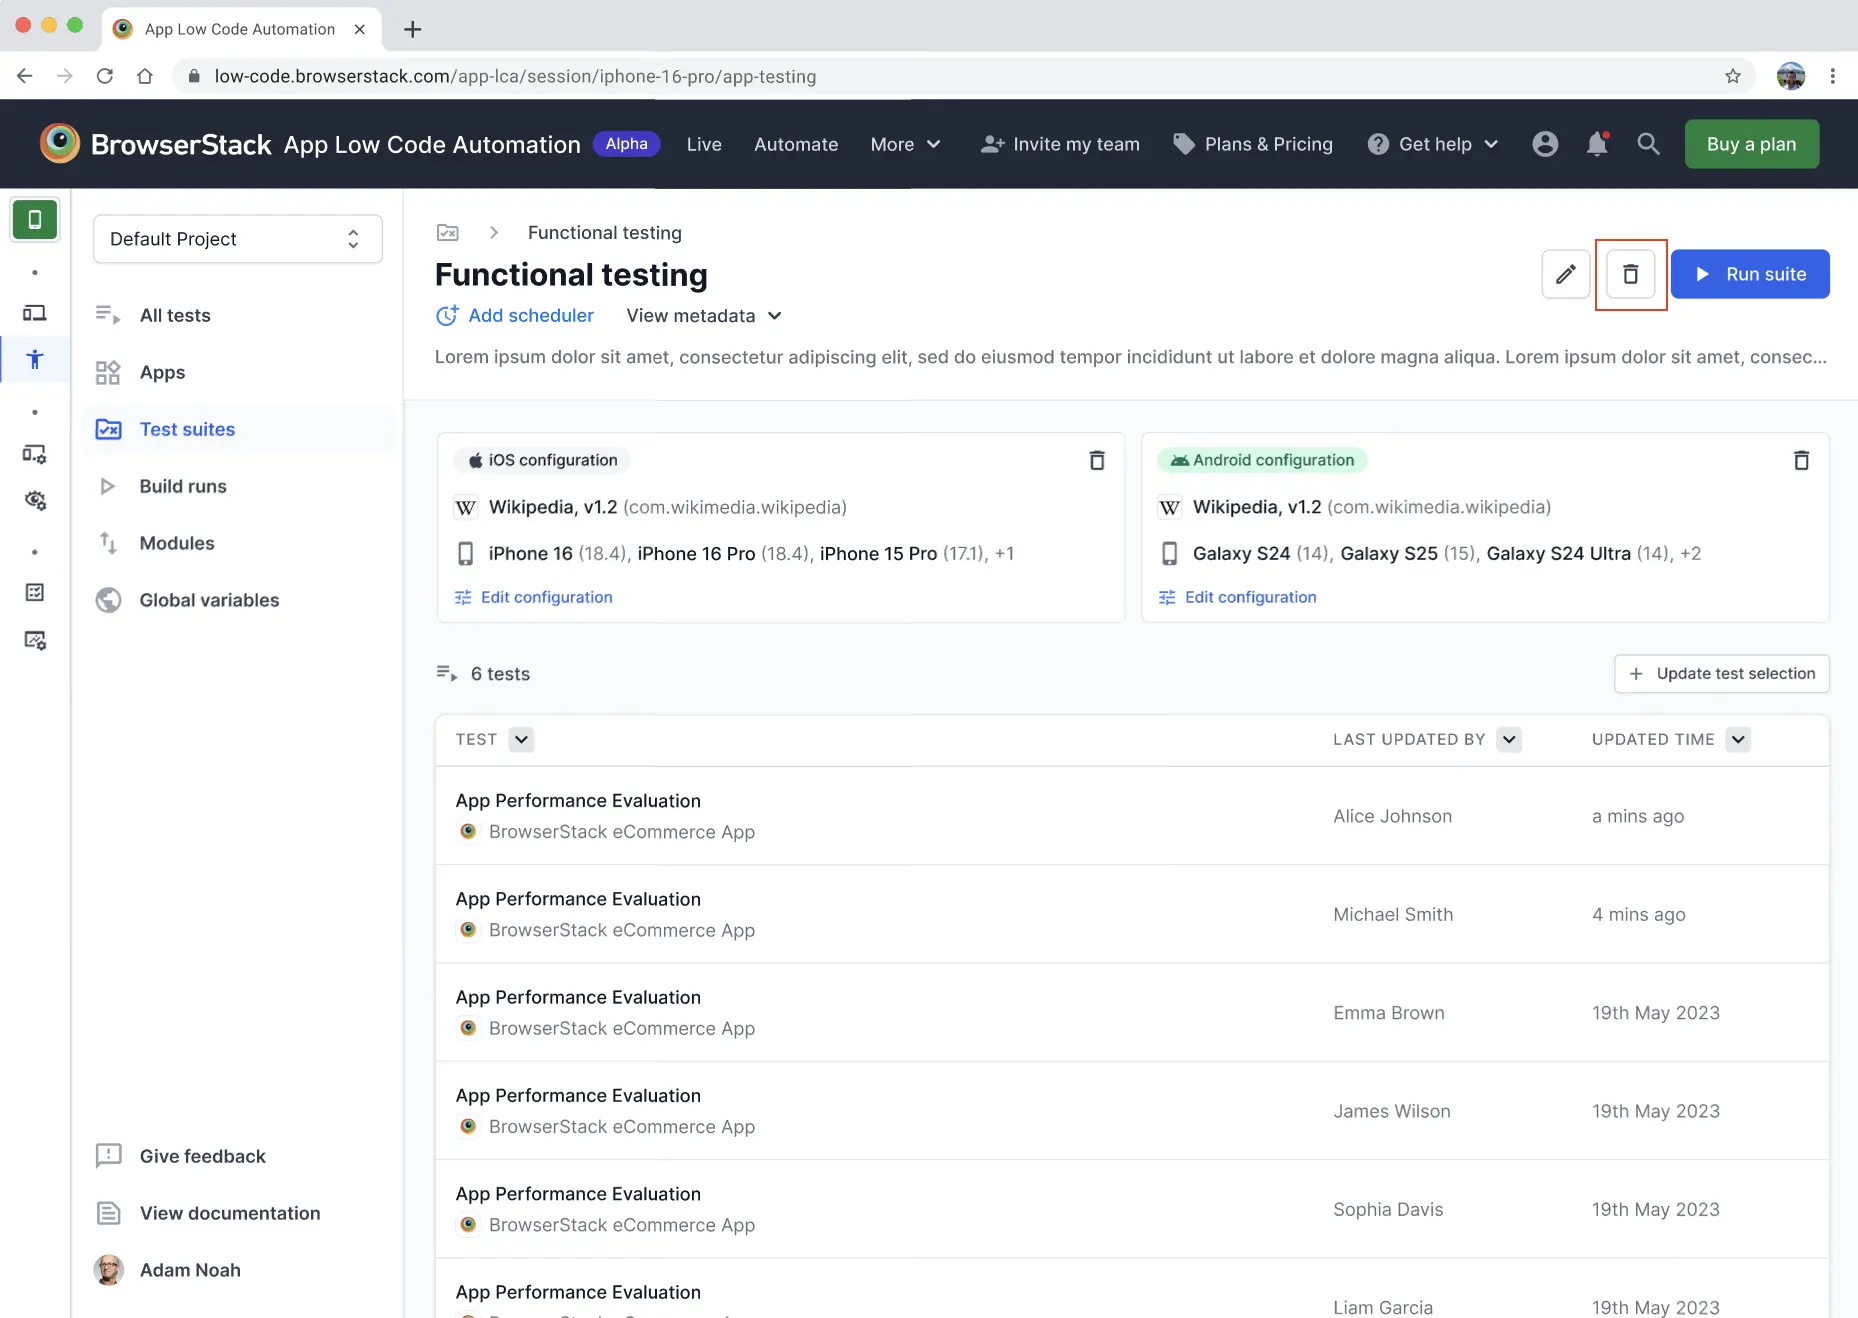Click Update test selection button
Viewport: 1858px width, 1318px height.
tap(1721, 674)
